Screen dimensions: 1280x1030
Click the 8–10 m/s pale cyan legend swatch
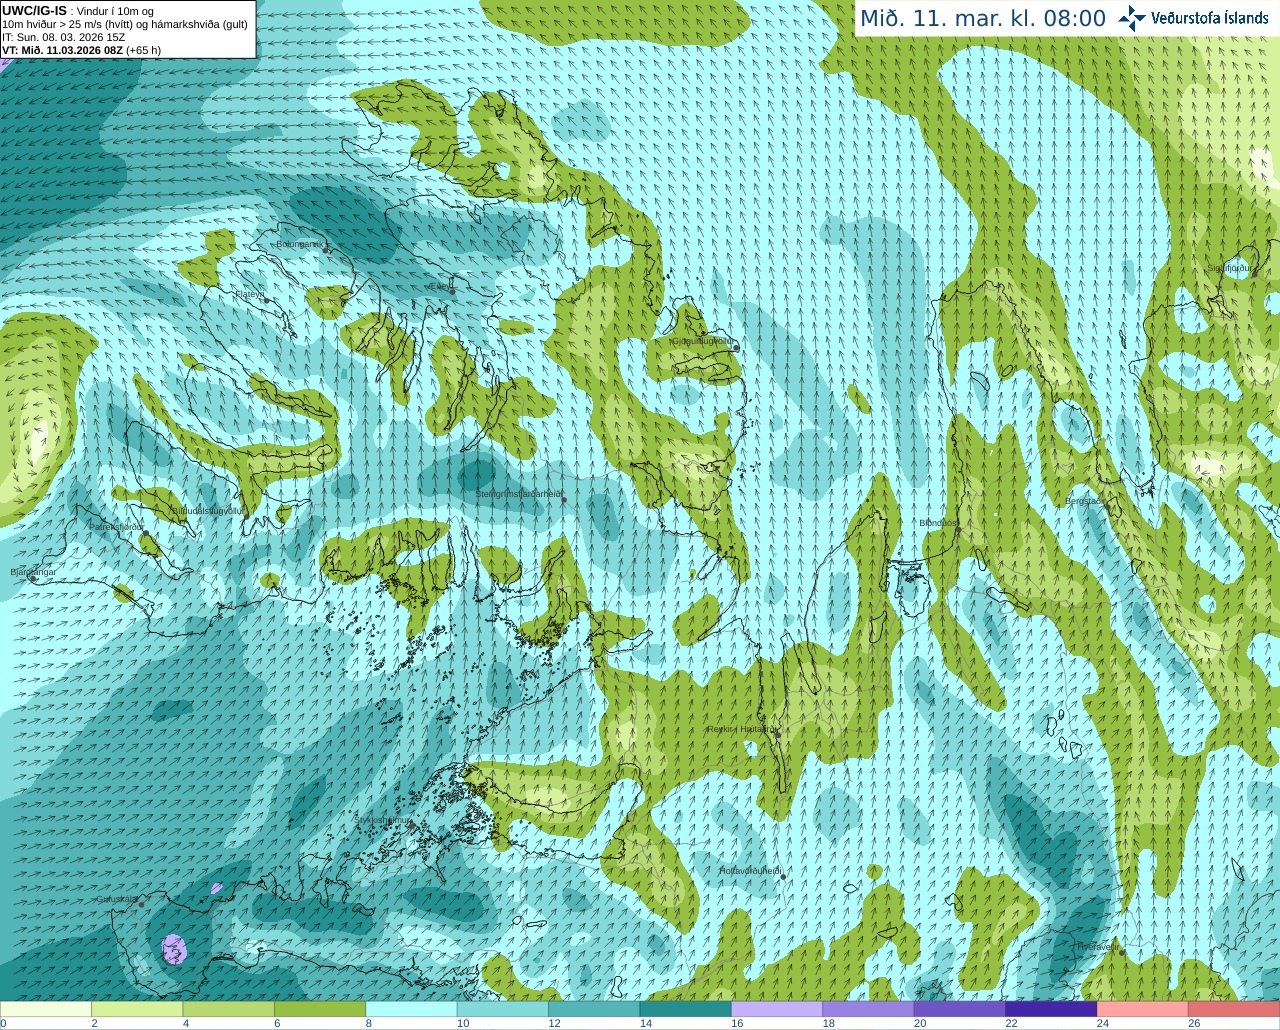411,1009
